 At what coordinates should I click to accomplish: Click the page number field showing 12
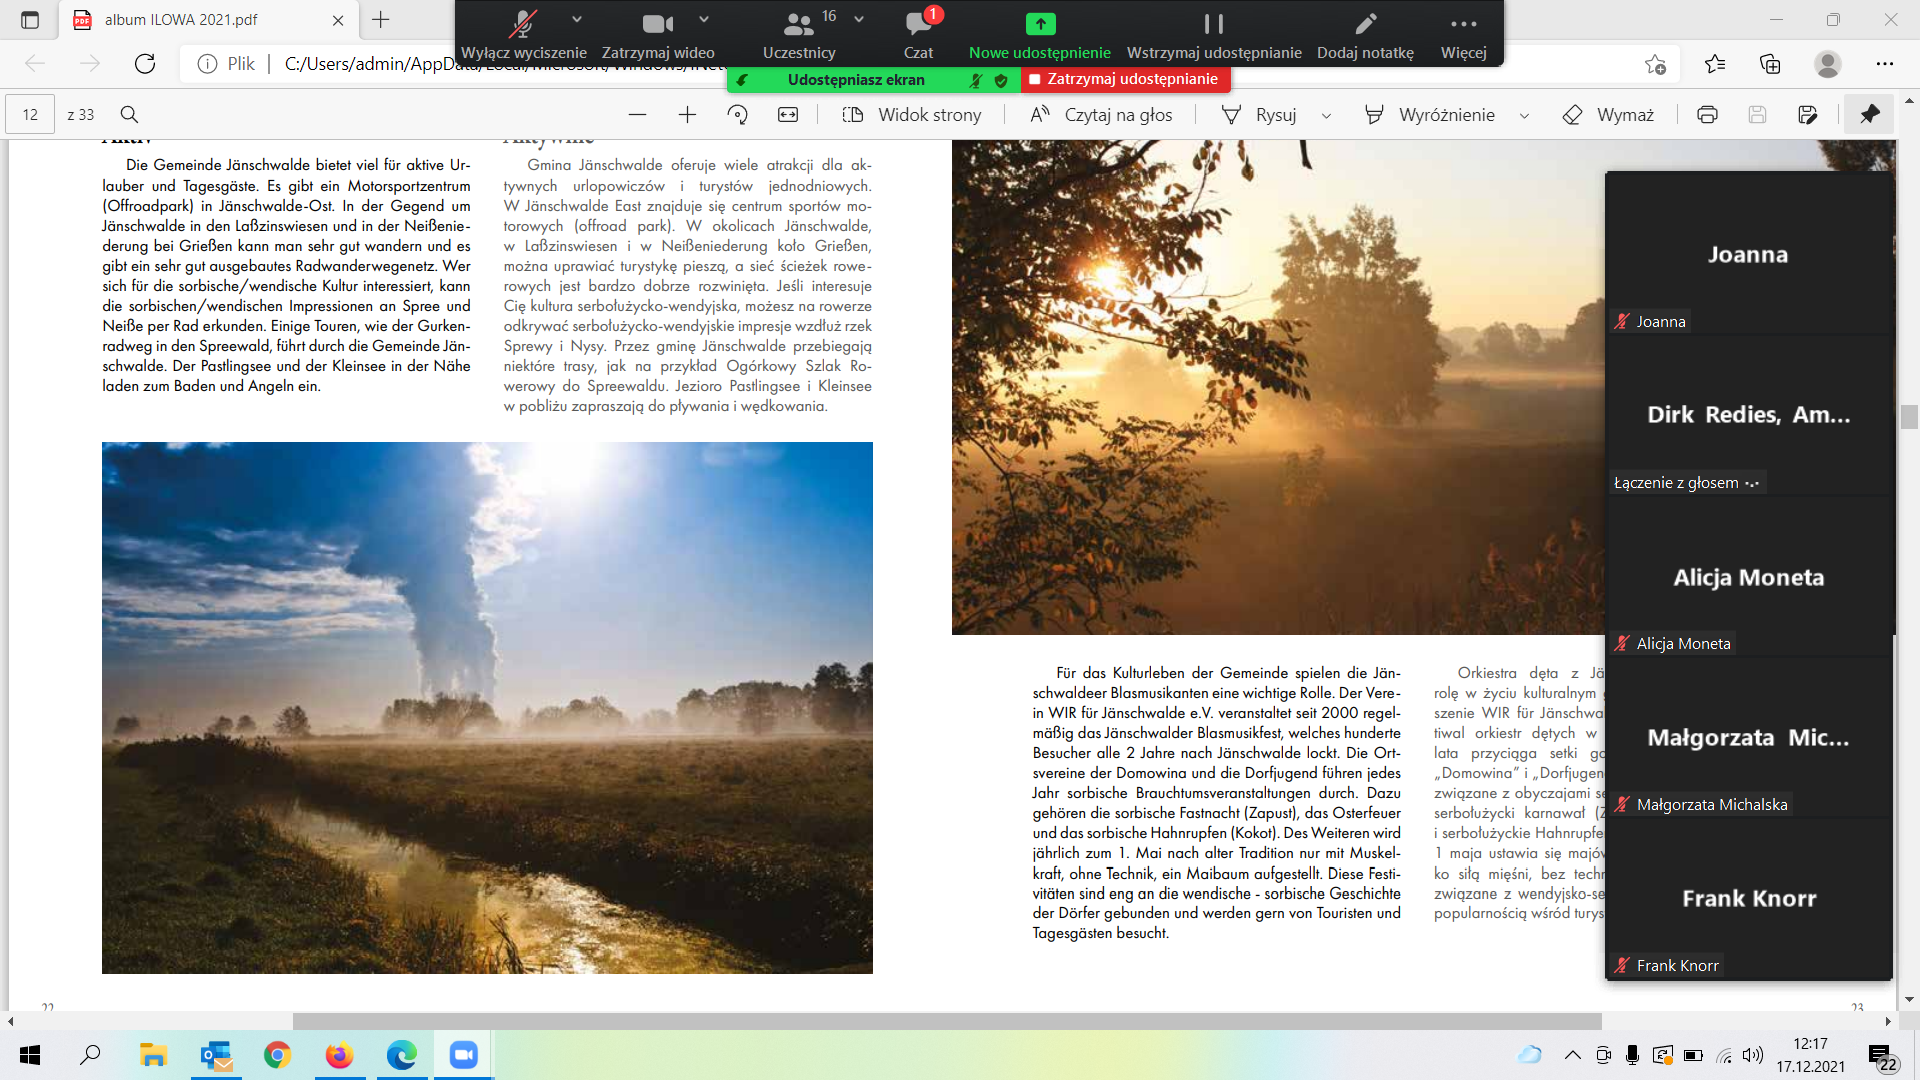click(30, 115)
